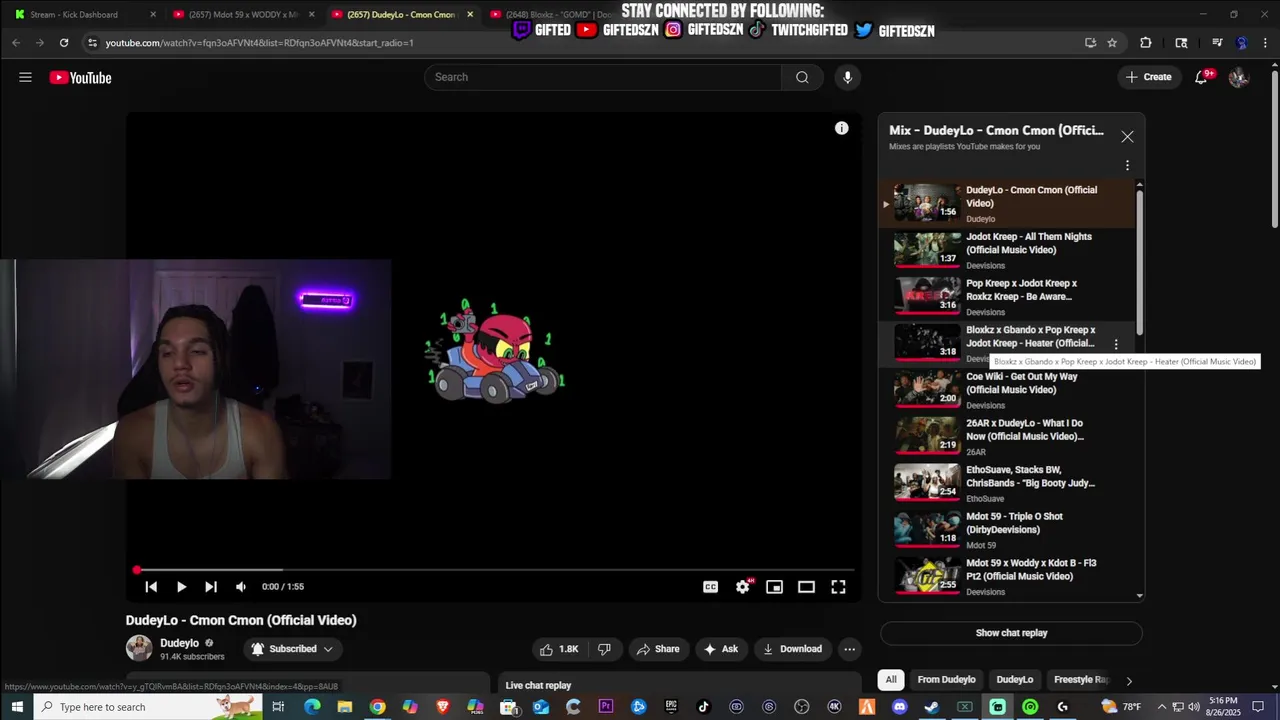
Task: Select Big Booty Judy playlist entry
Action: coord(1008,483)
